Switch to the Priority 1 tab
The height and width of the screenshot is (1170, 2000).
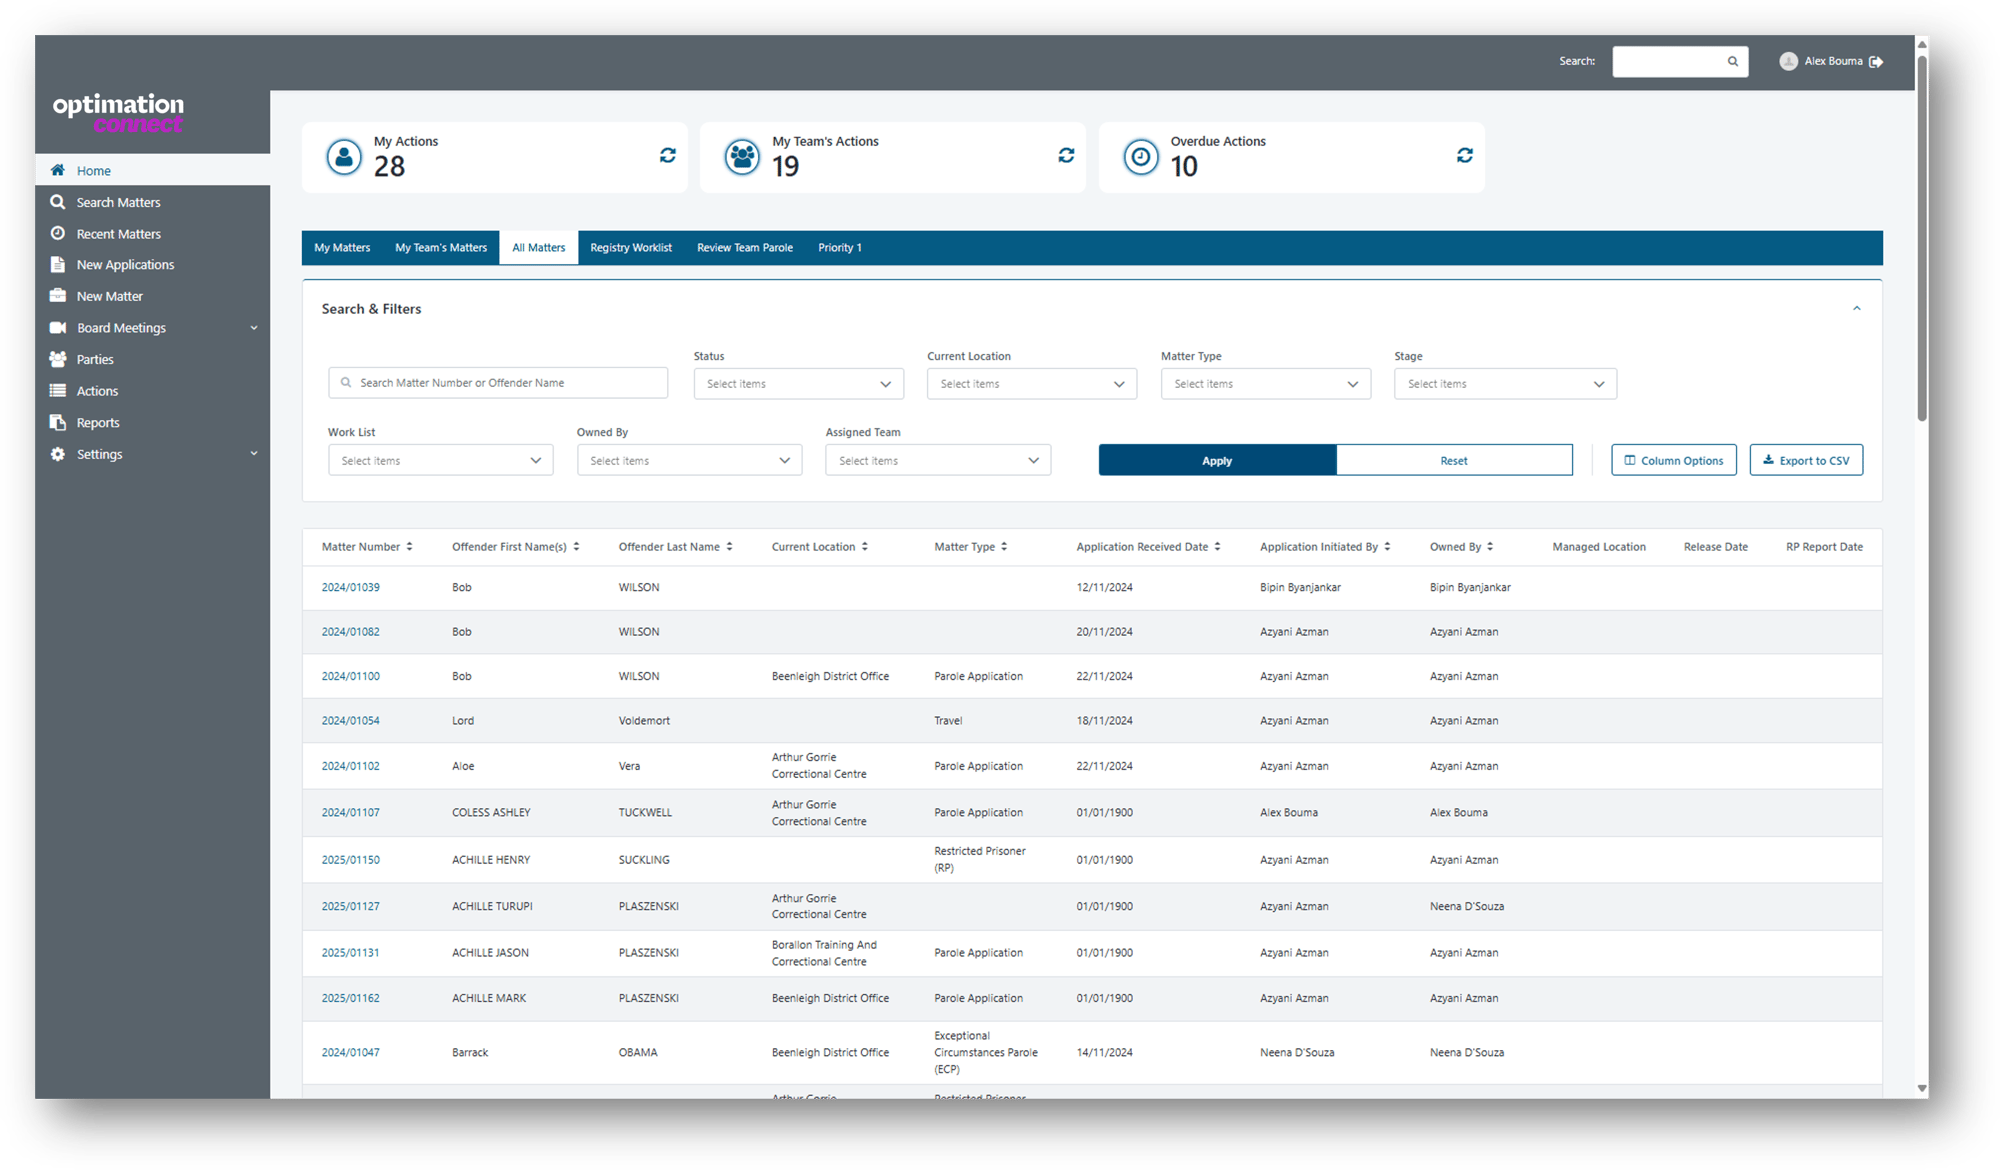pyautogui.click(x=840, y=248)
